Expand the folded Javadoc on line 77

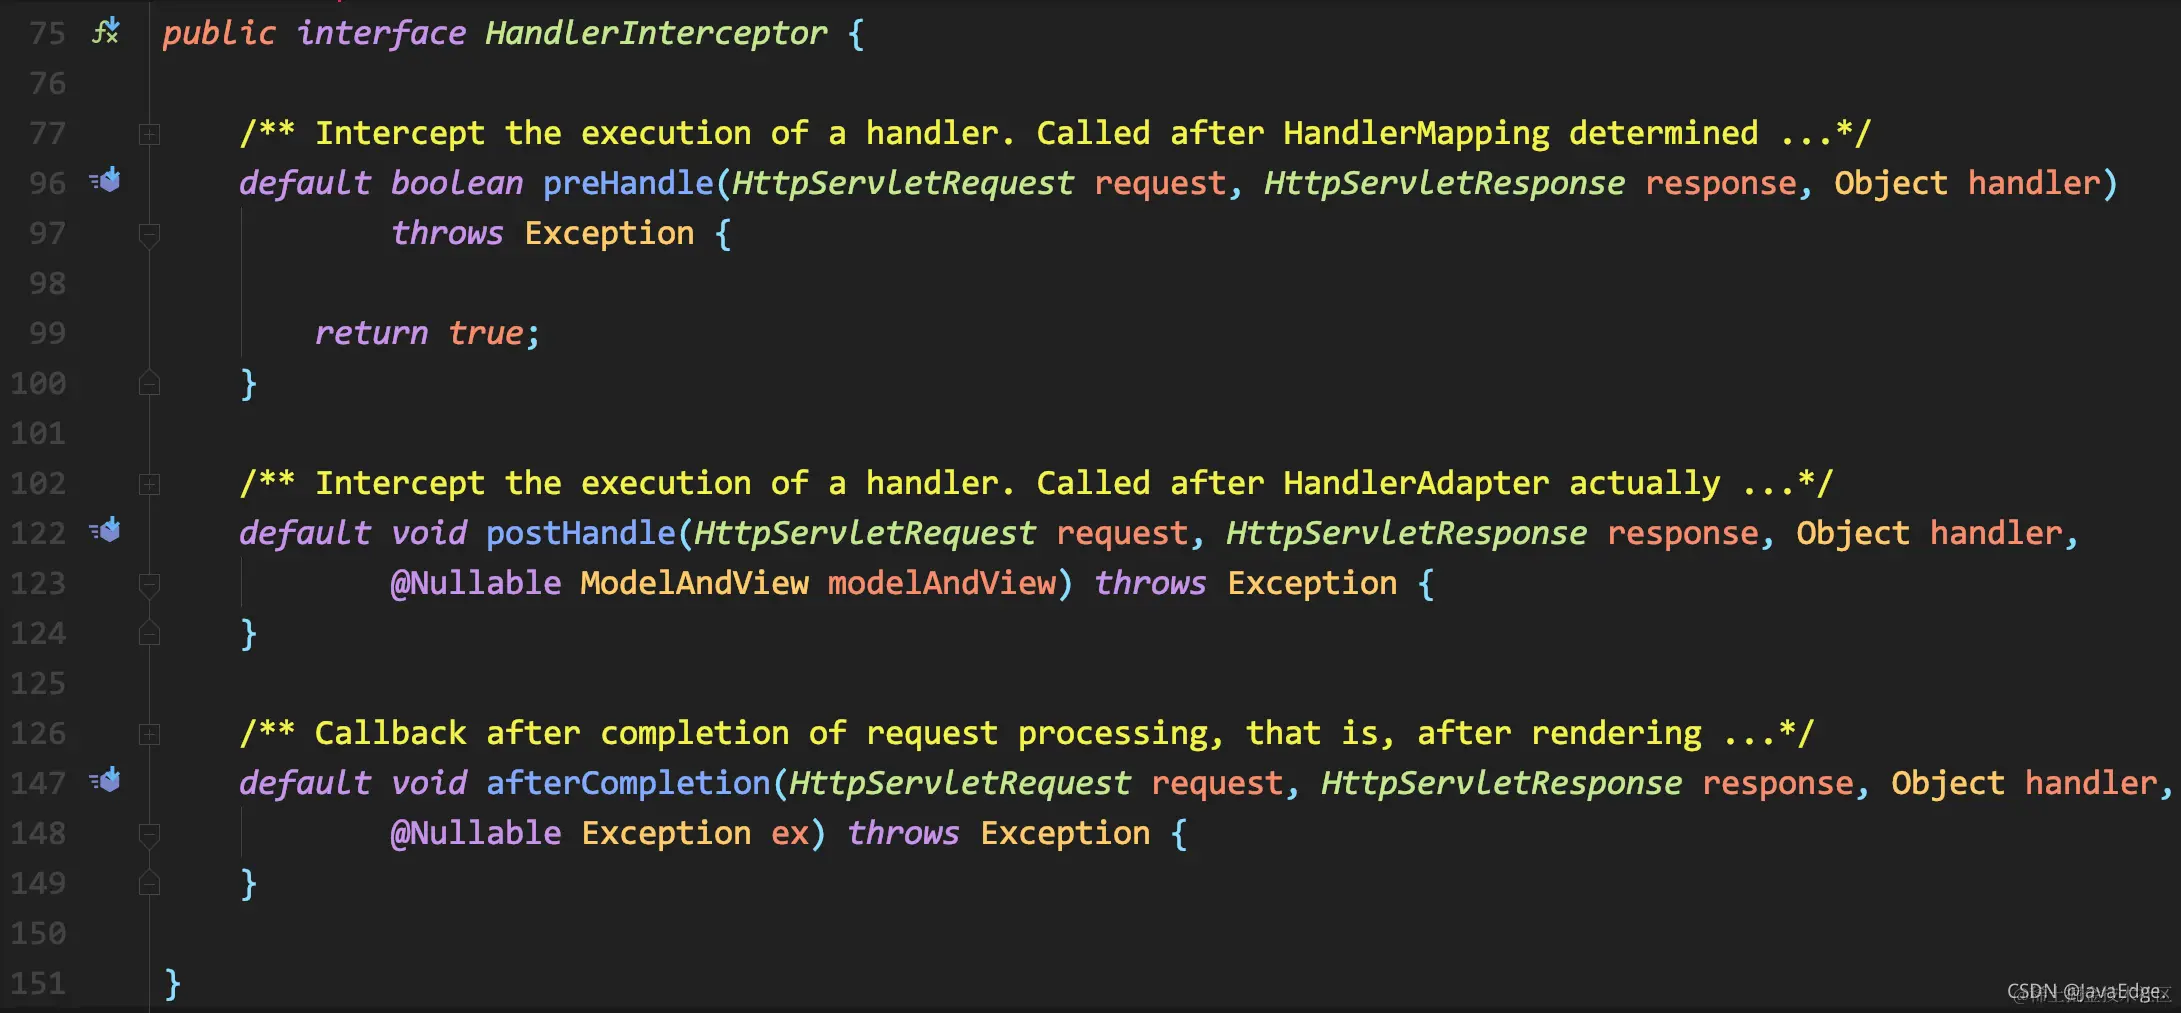tap(149, 133)
